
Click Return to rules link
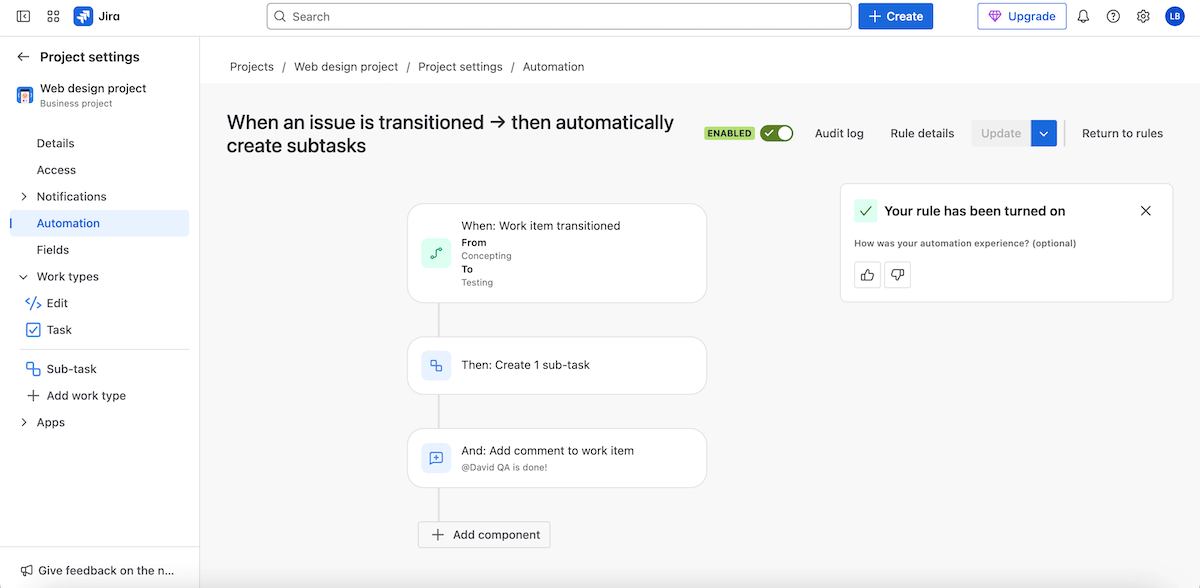click(x=1122, y=133)
